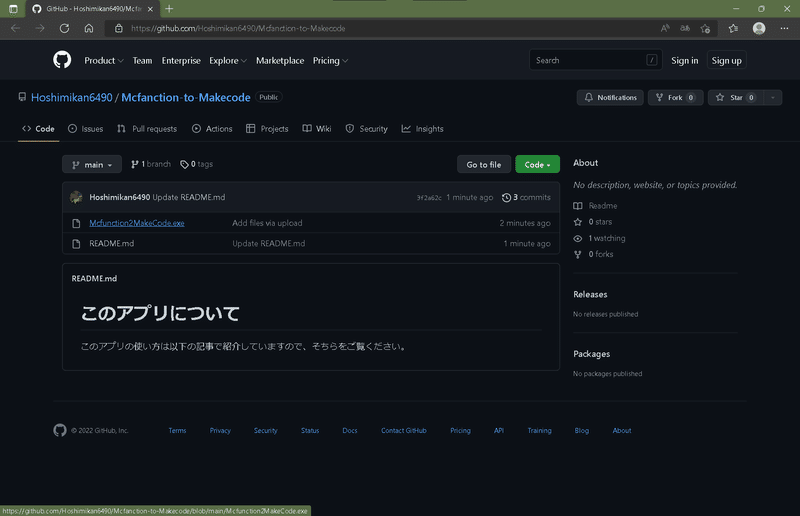The height and width of the screenshot is (516, 800).
Task: Add this page to favorites
Action: (706, 28)
